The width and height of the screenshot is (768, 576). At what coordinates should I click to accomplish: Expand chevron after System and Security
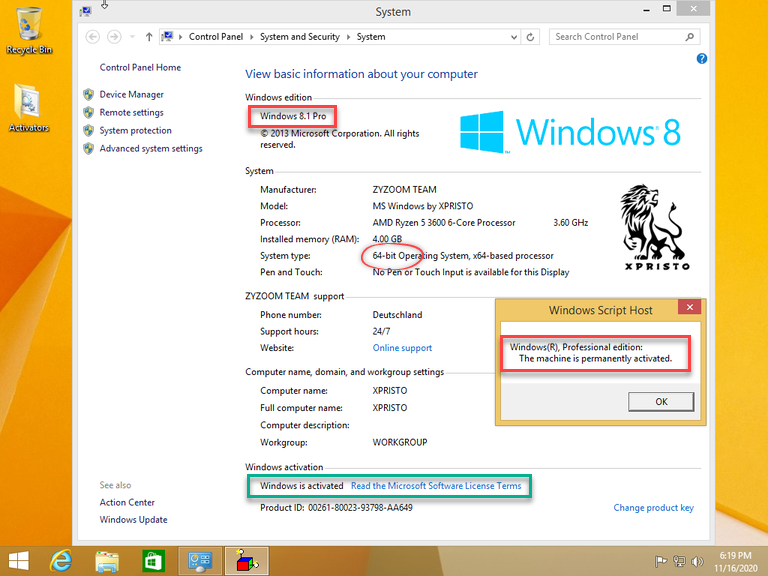coord(348,37)
